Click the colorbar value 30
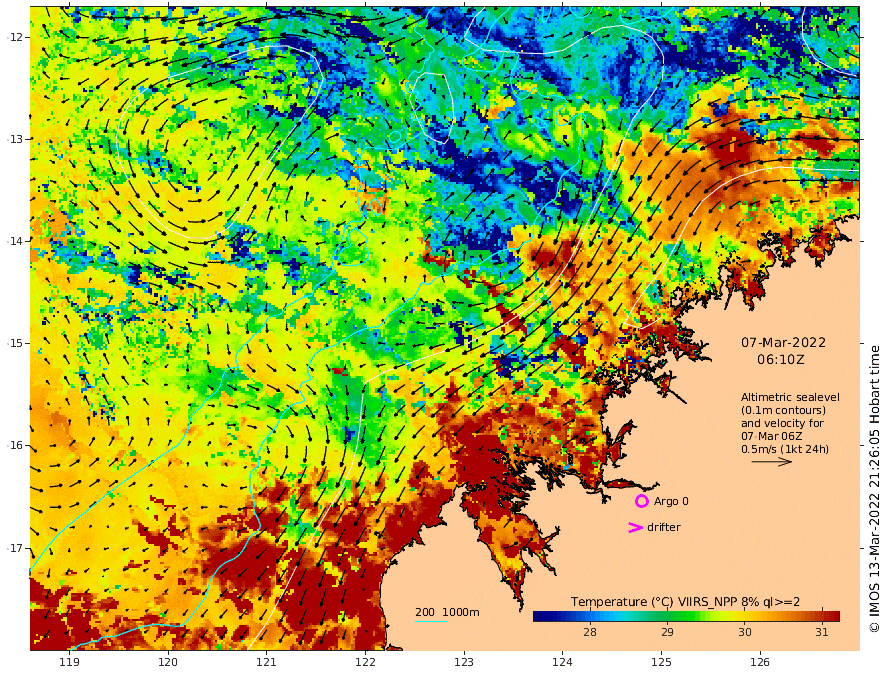 click(x=745, y=632)
